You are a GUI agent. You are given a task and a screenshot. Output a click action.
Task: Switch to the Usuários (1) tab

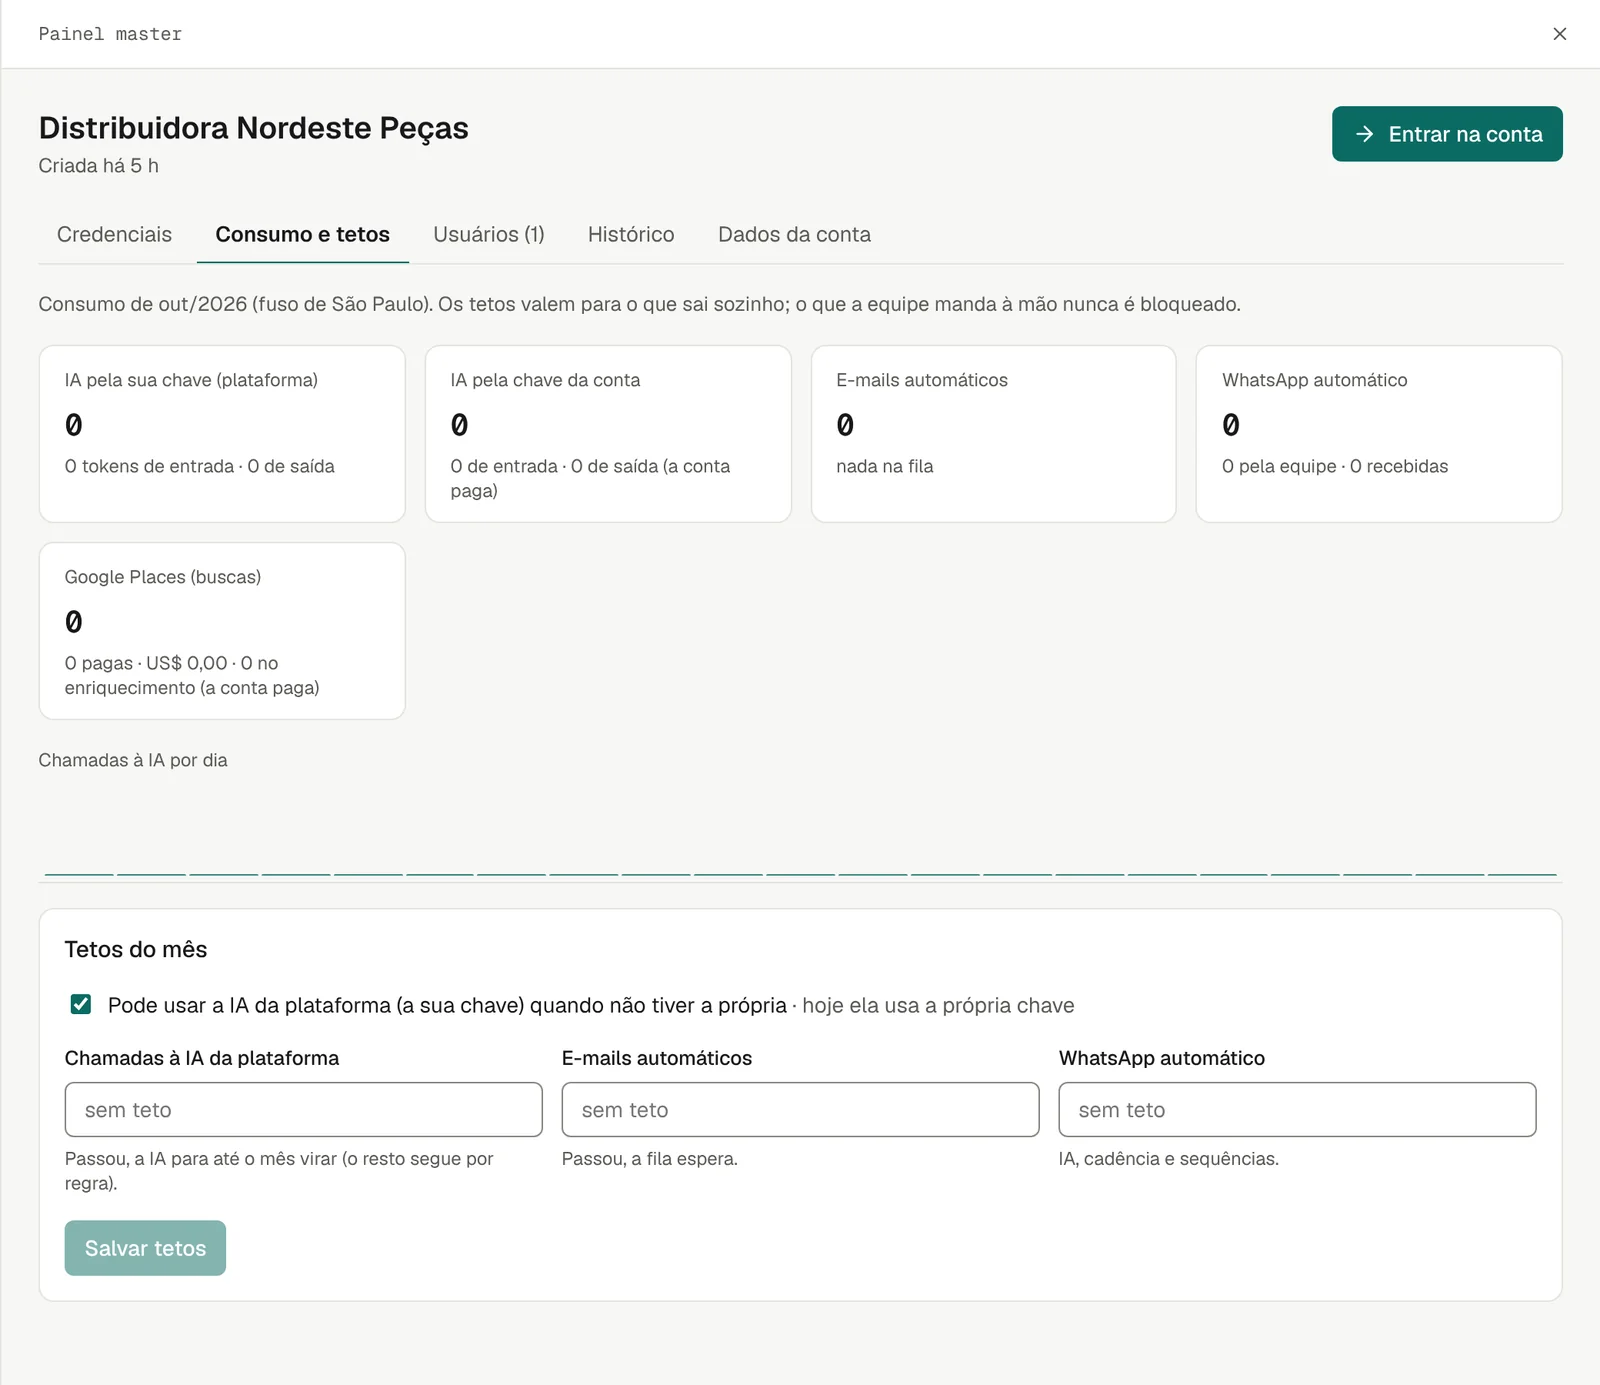click(x=489, y=234)
